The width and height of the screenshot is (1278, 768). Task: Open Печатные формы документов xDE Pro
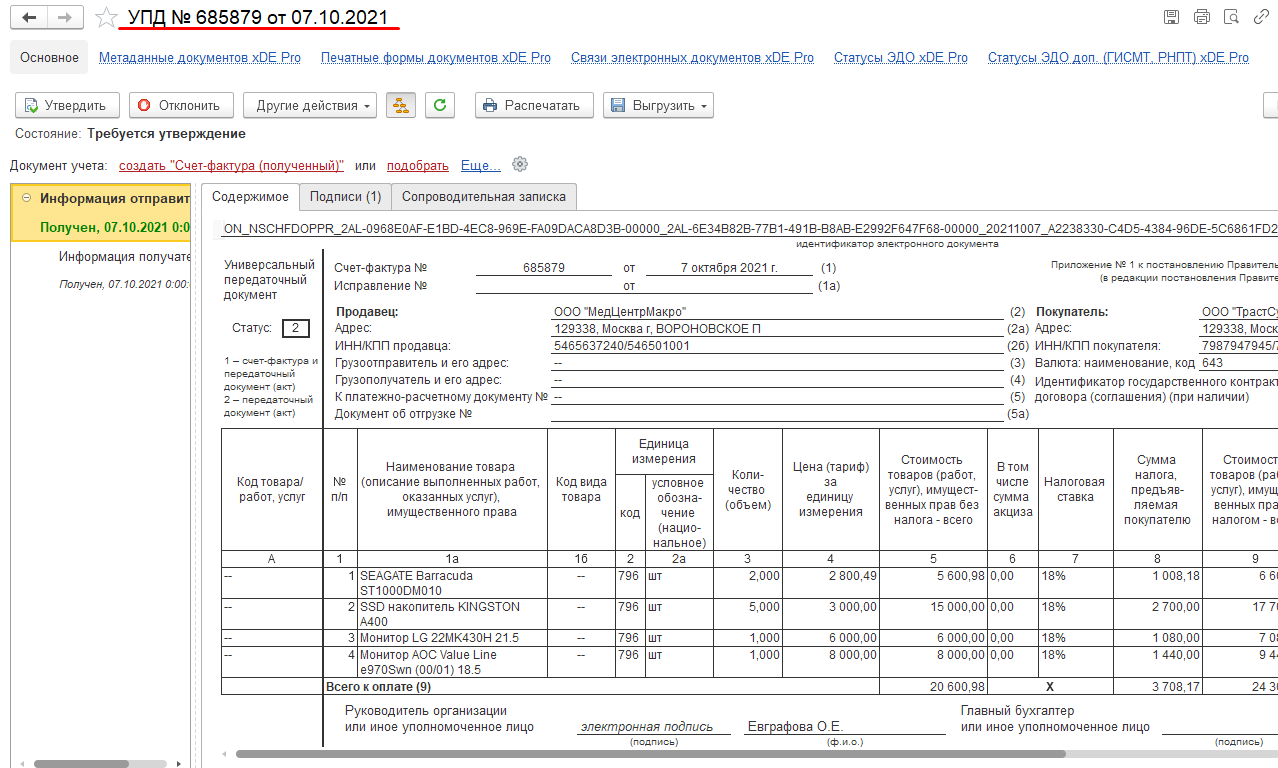click(x=436, y=58)
